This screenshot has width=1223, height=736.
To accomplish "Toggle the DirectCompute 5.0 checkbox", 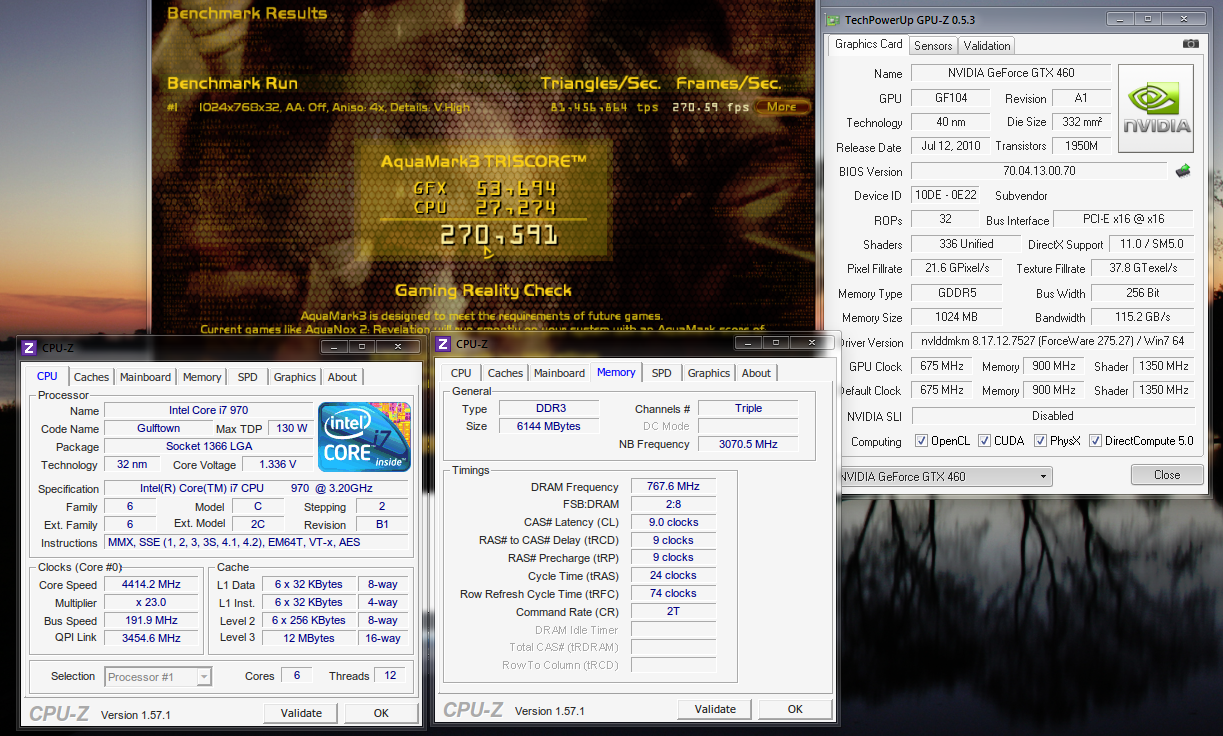I will click(1096, 441).
